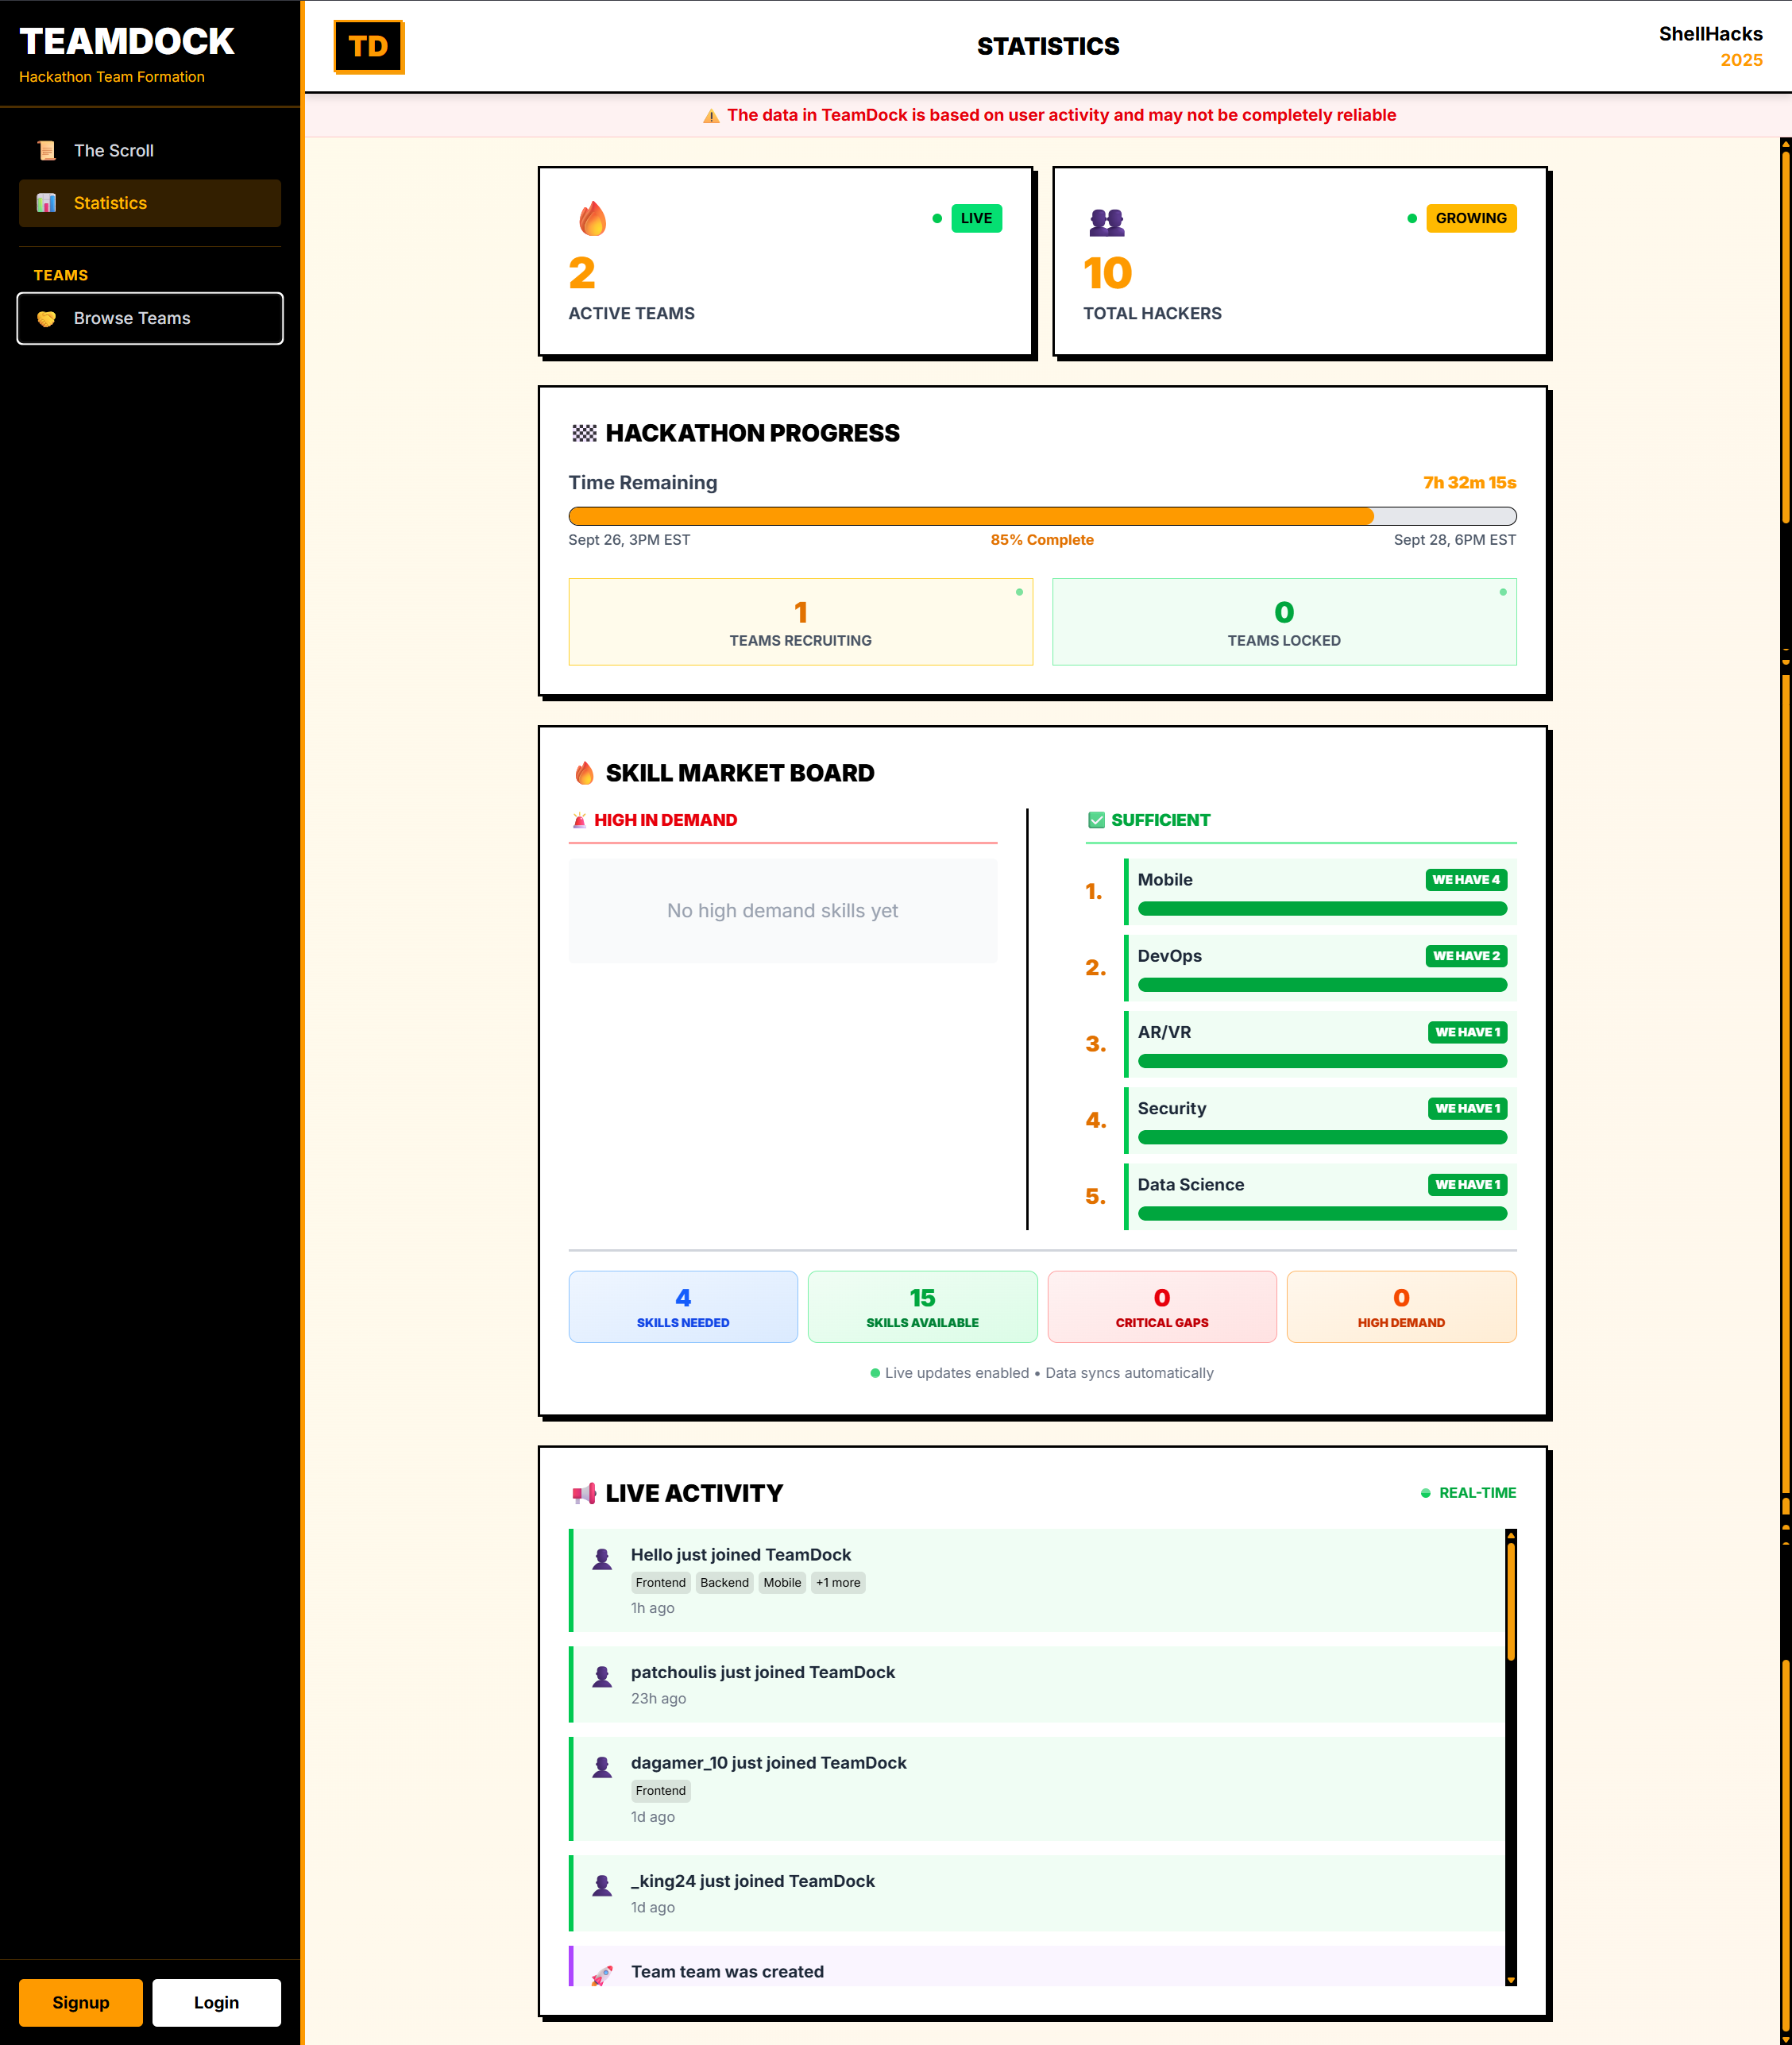Click the '+1 more' skills tag
1792x2045 pixels.
[x=837, y=1582]
